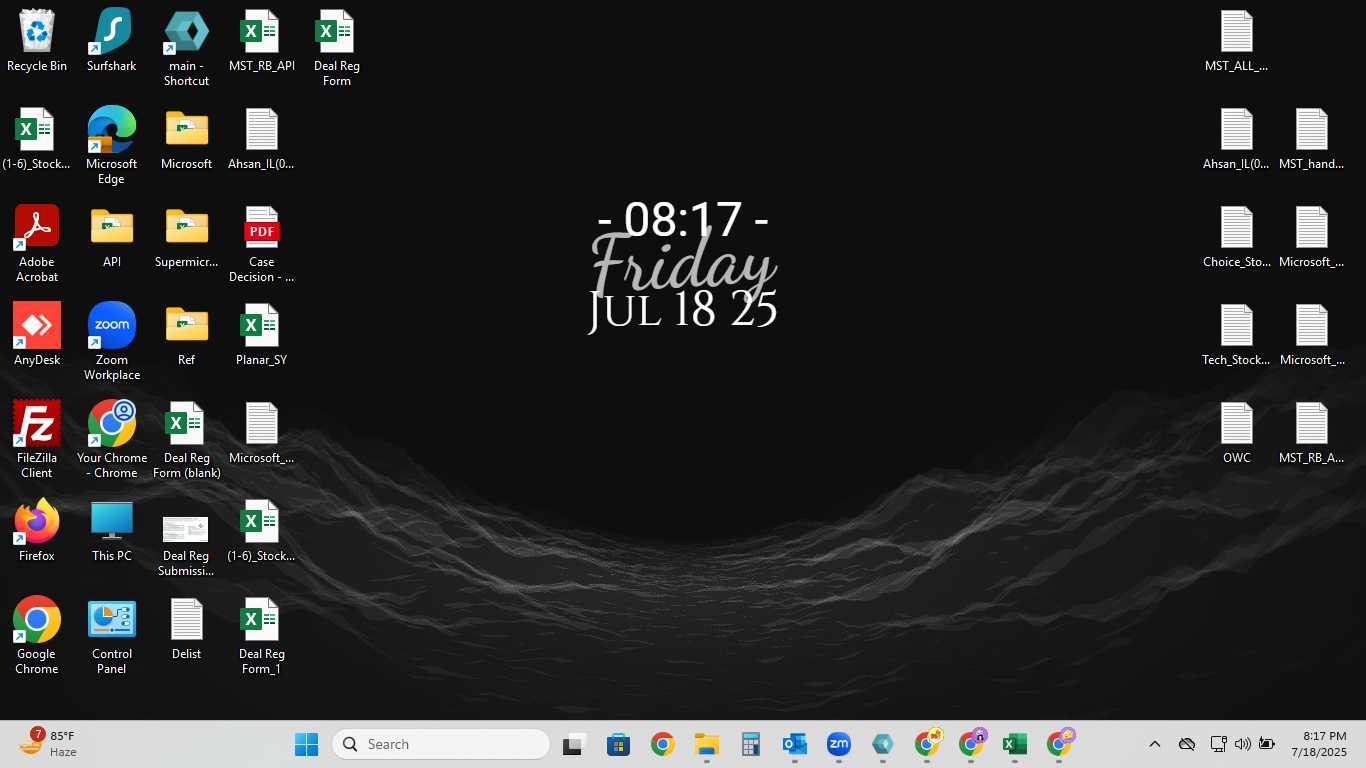Click the OneDrive cloud tray icon

click(1187, 744)
